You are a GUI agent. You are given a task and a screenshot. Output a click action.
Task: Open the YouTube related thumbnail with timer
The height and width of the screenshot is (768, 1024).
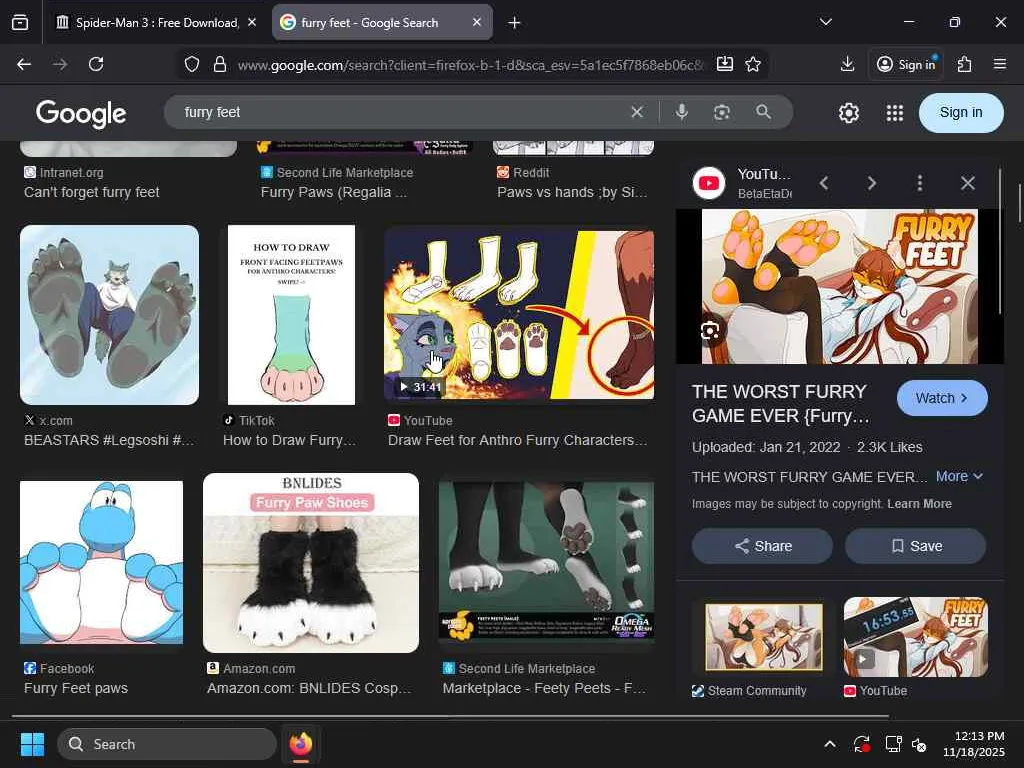click(x=916, y=637)
